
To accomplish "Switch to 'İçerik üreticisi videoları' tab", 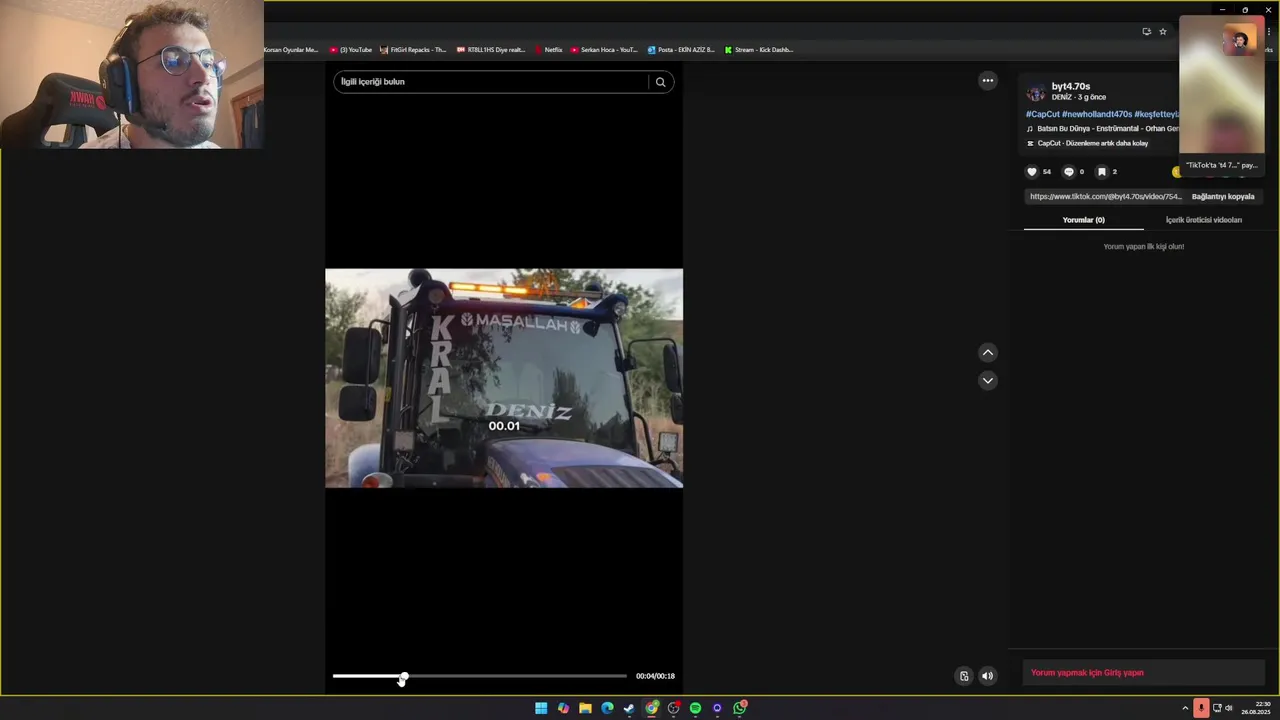I will tap(1203, 220).
